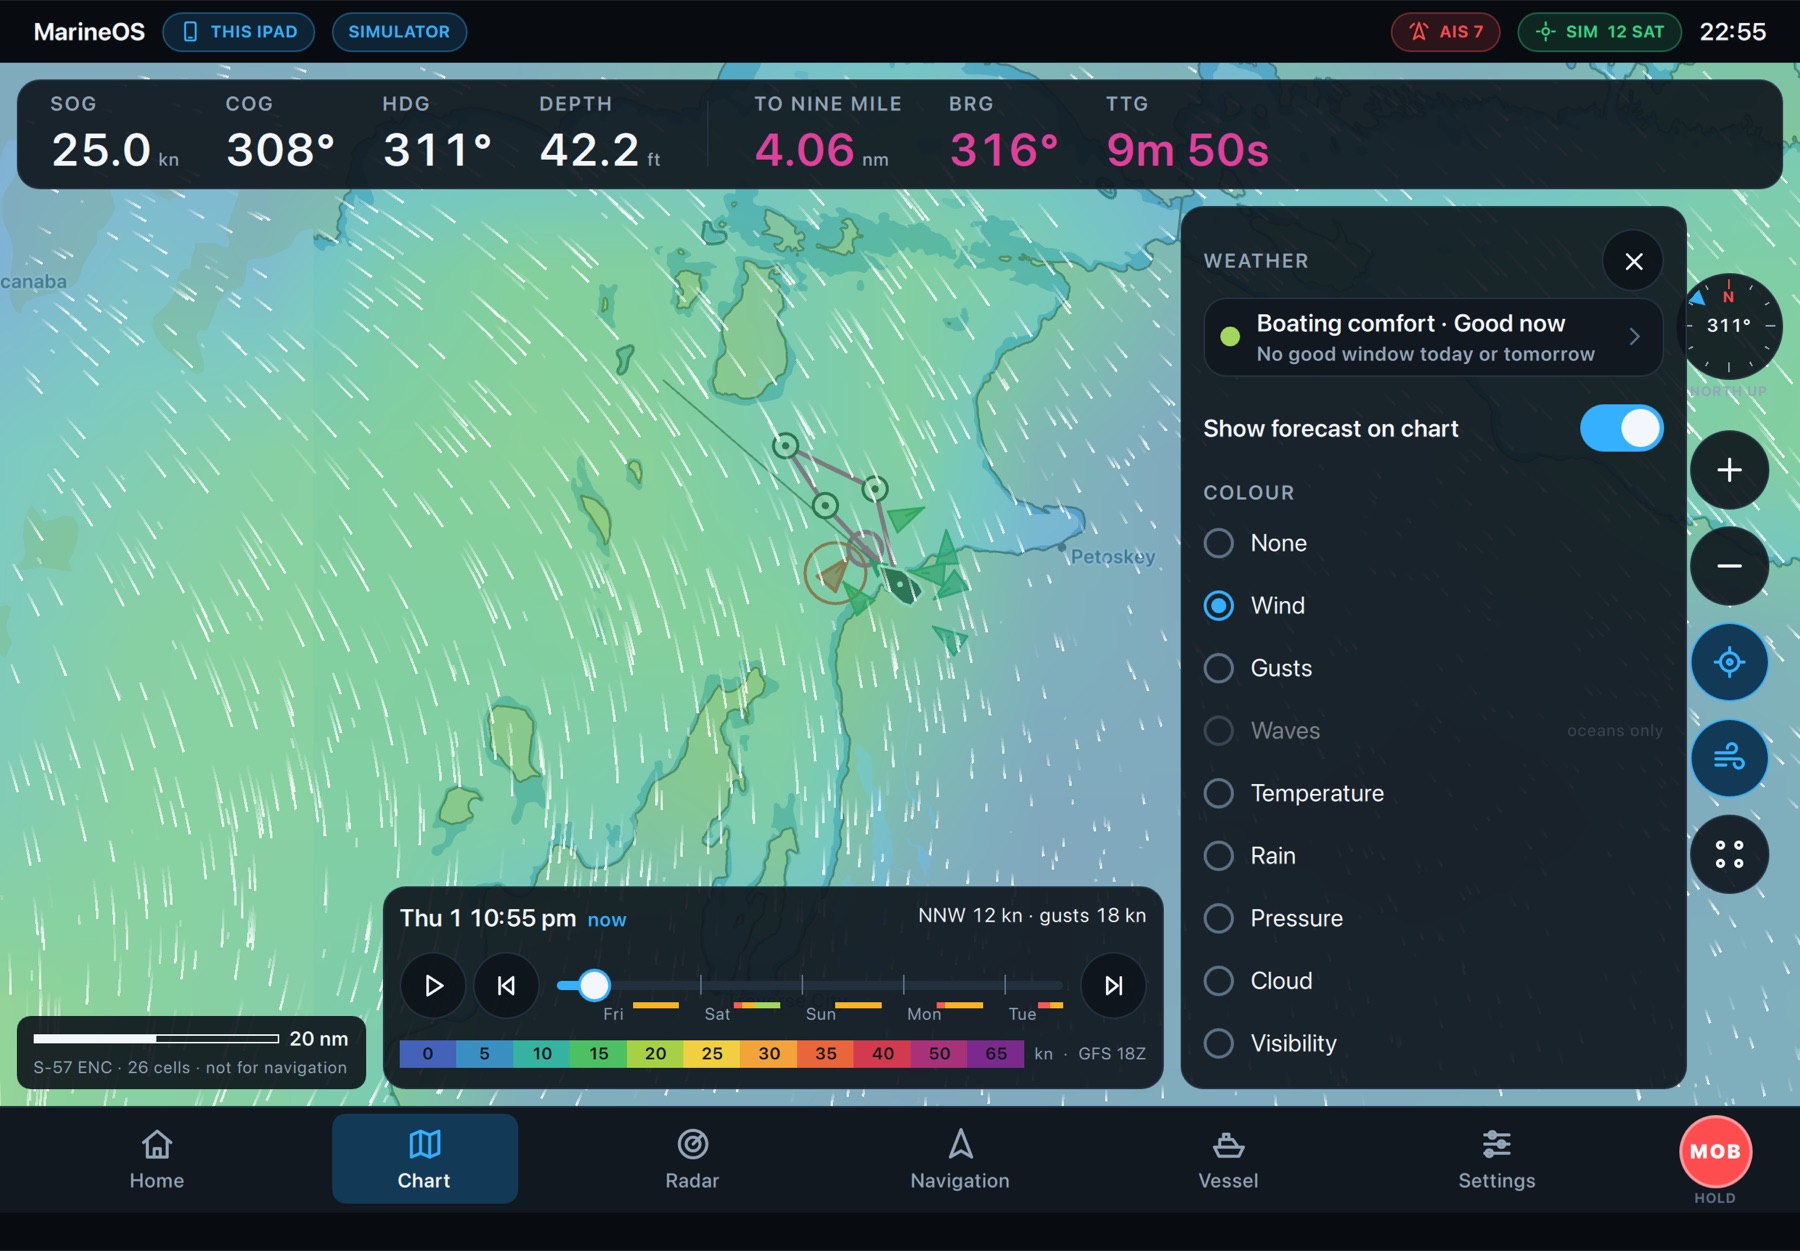Tap the compass showing 311°
Viewport: 1800px width, 1251px height.
click(1729, 326)
